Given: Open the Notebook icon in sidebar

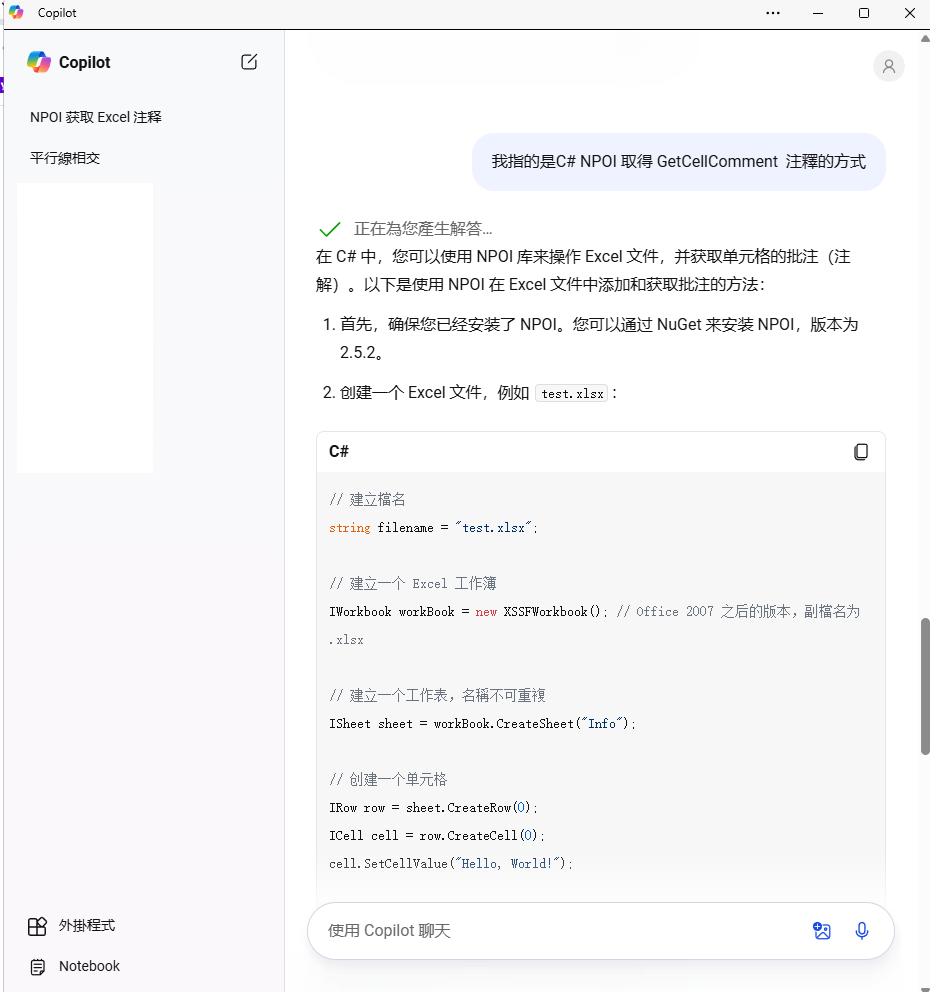Looking at the screenshot, I should pos(37,967).
